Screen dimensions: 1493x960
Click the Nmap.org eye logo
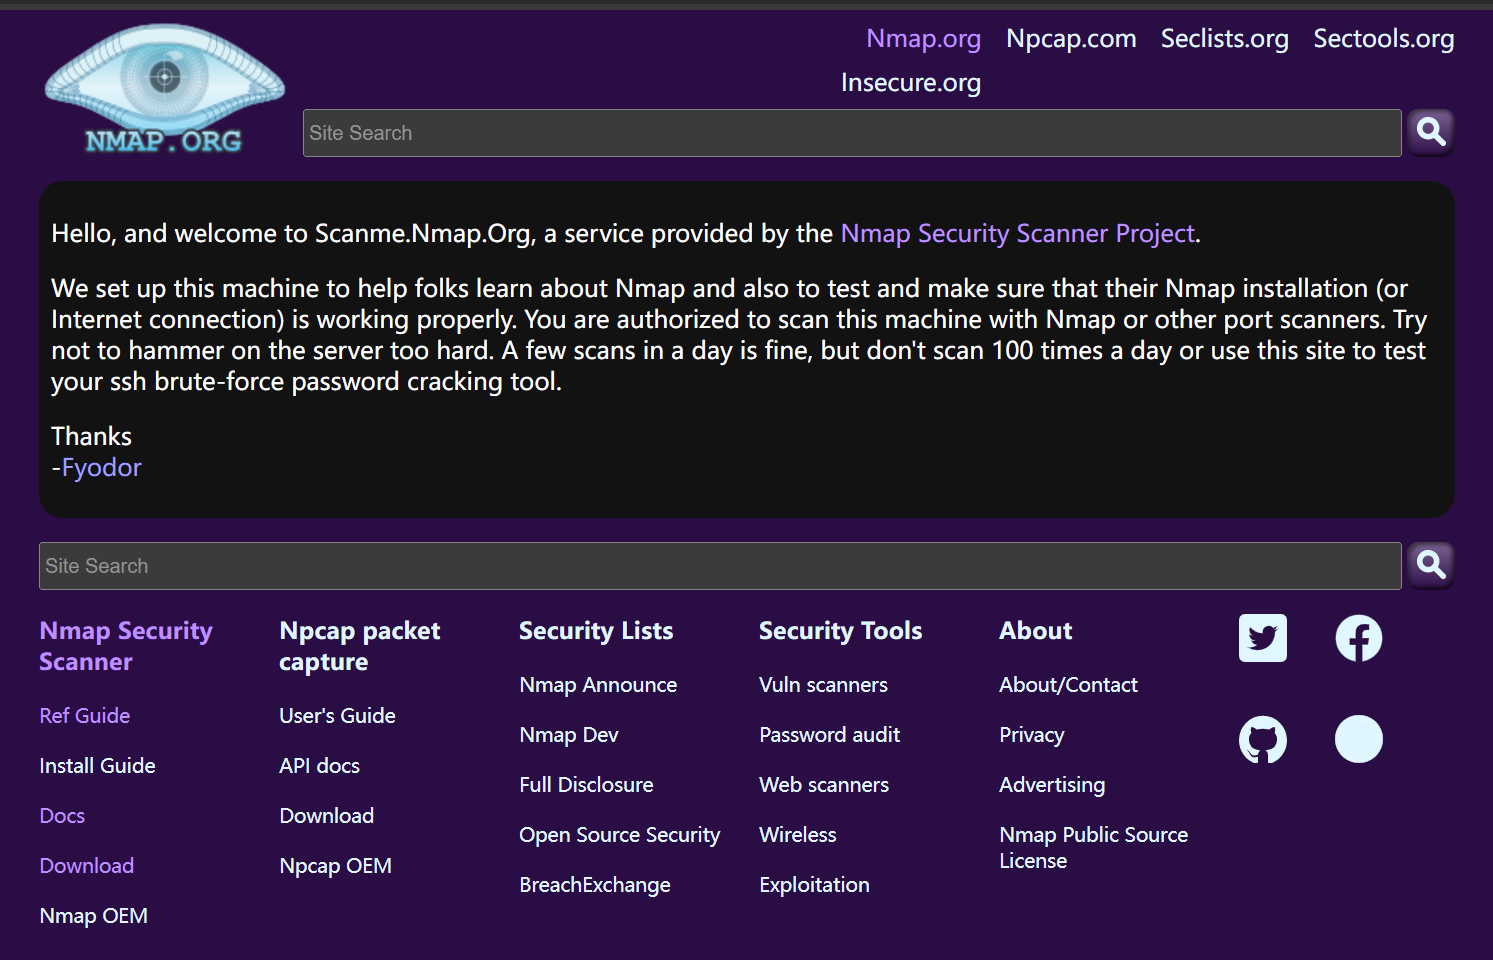click(x=165, y=90)
